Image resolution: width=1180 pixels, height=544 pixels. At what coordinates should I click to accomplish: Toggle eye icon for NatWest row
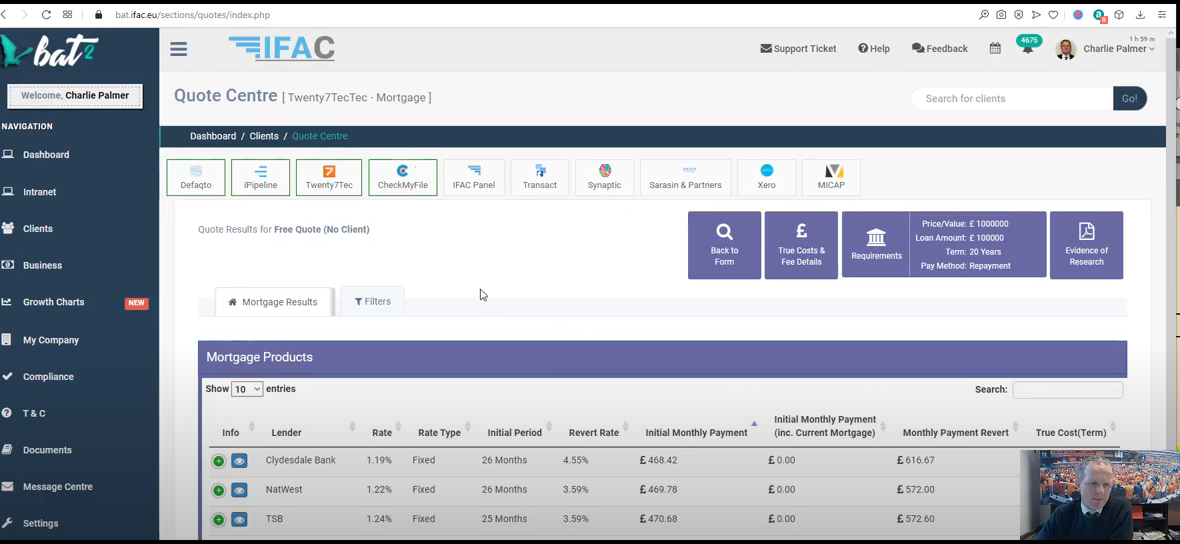pyautogui.click(x=239, y=490)
